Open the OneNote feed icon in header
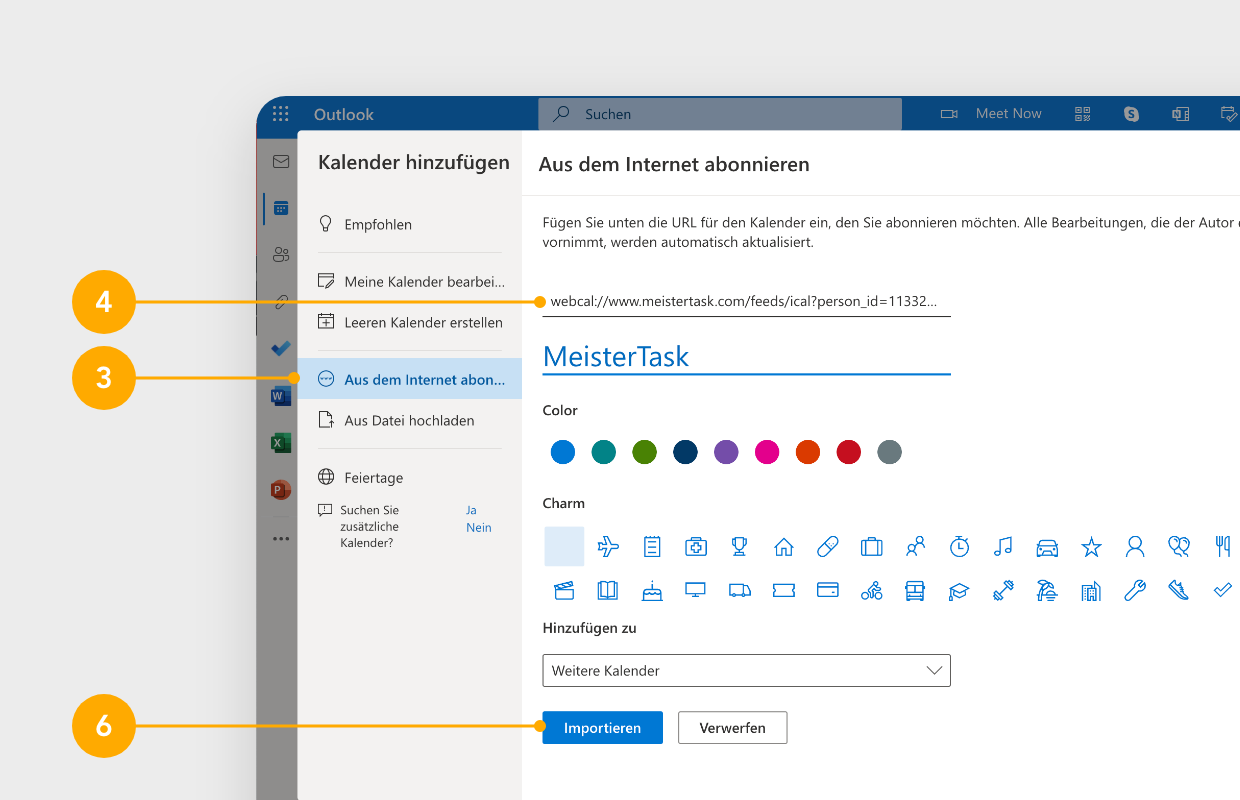 [1181, 114]
